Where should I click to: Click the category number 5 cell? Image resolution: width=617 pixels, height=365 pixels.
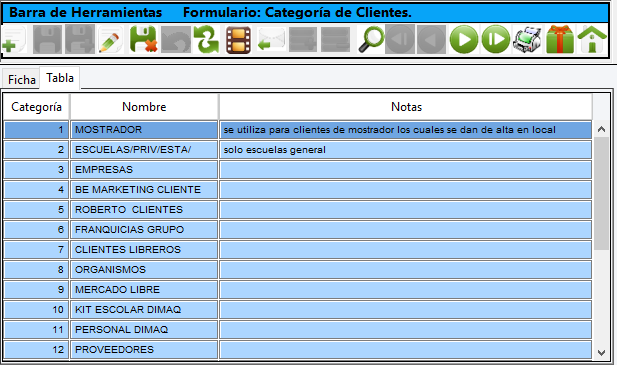coord(36,210)
